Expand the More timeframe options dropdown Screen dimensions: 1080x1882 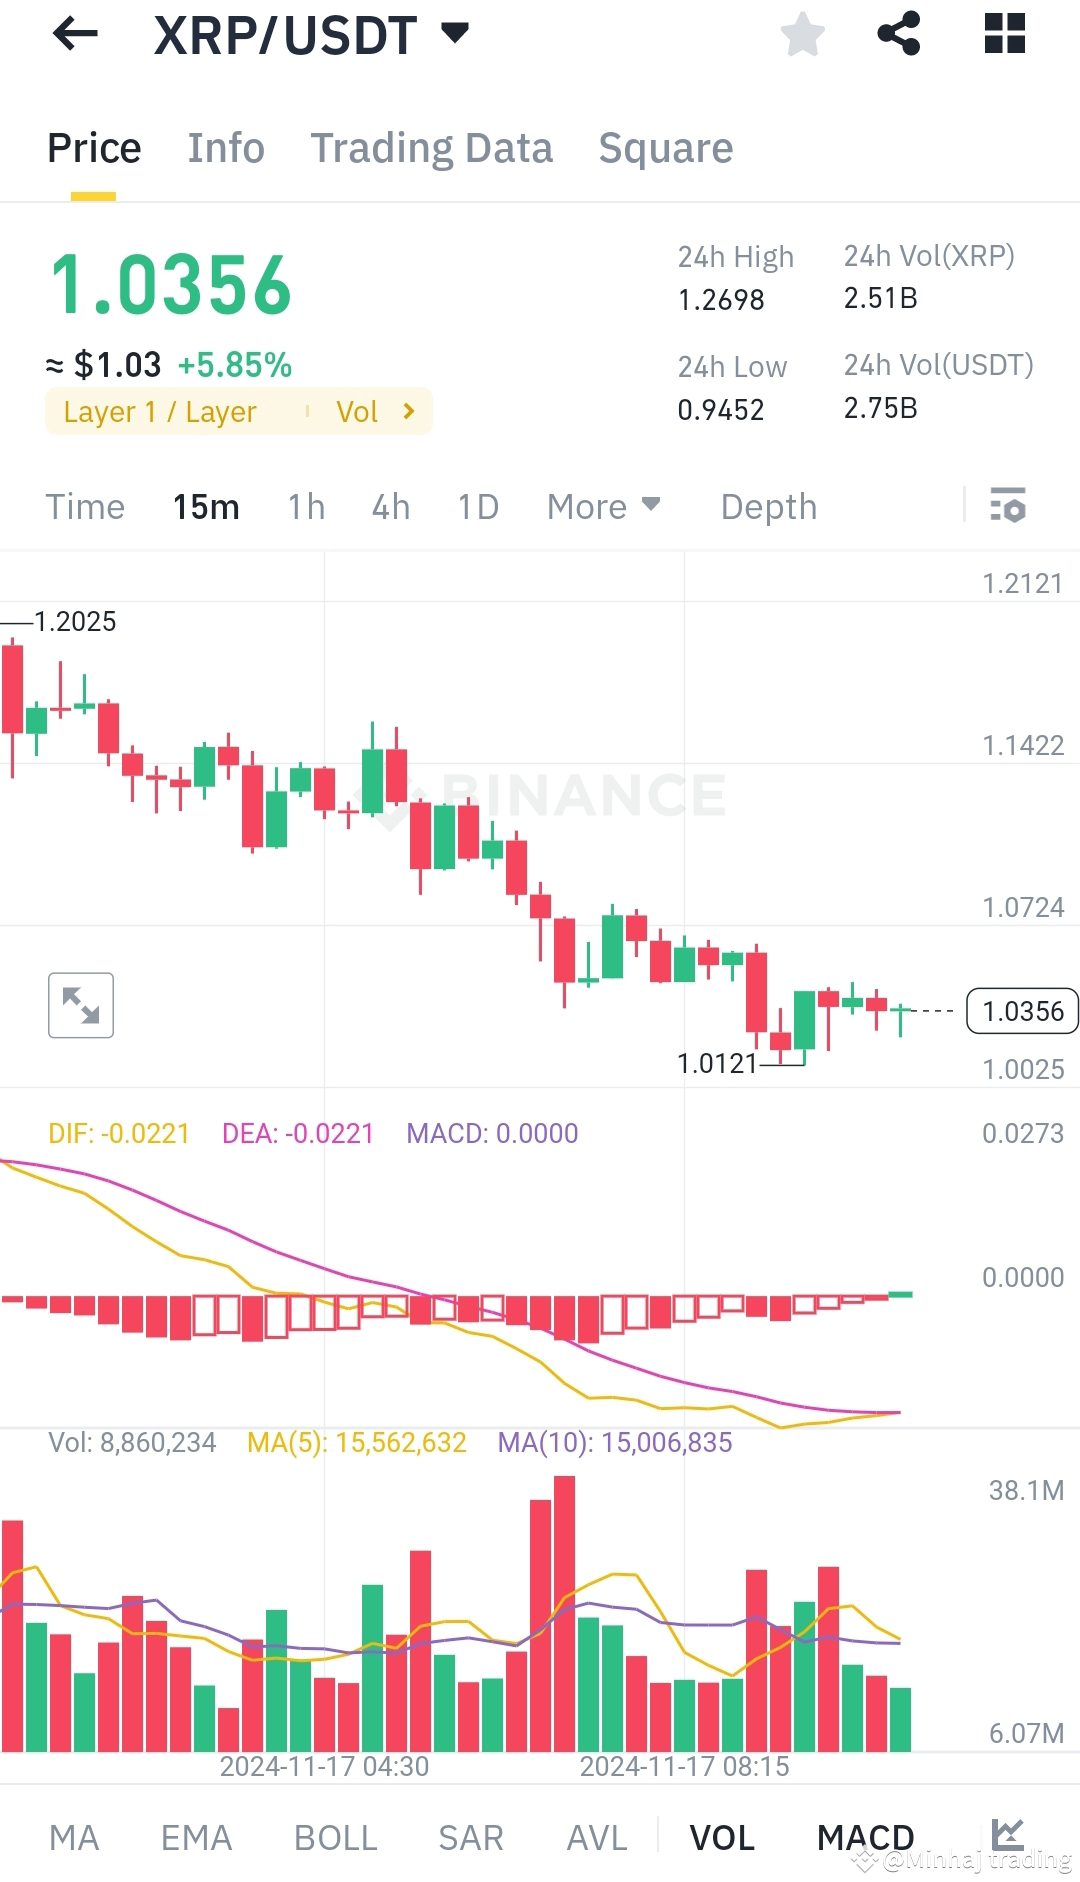(603, 507)
